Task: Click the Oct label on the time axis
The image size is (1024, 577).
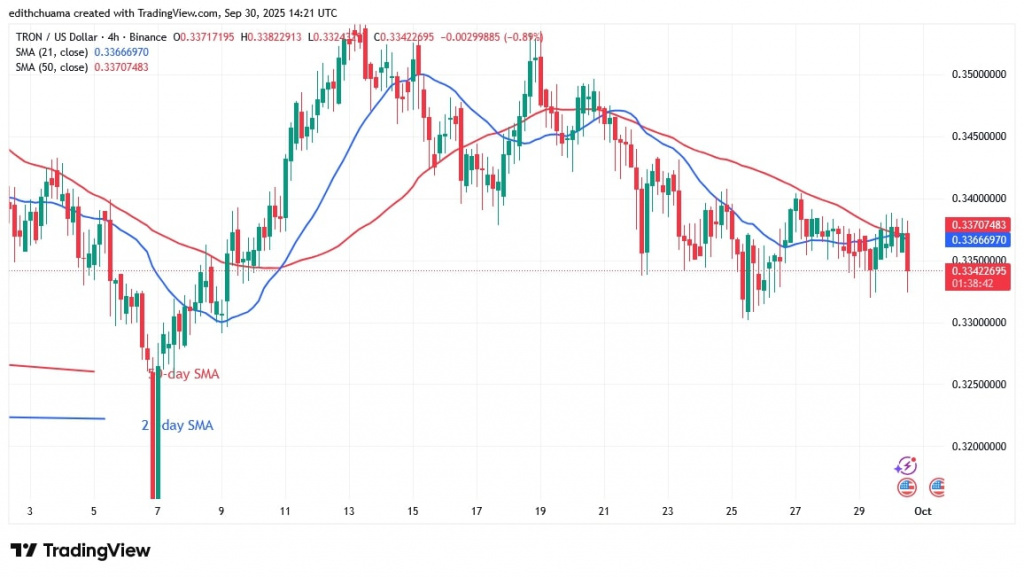Action: point(925,511)
